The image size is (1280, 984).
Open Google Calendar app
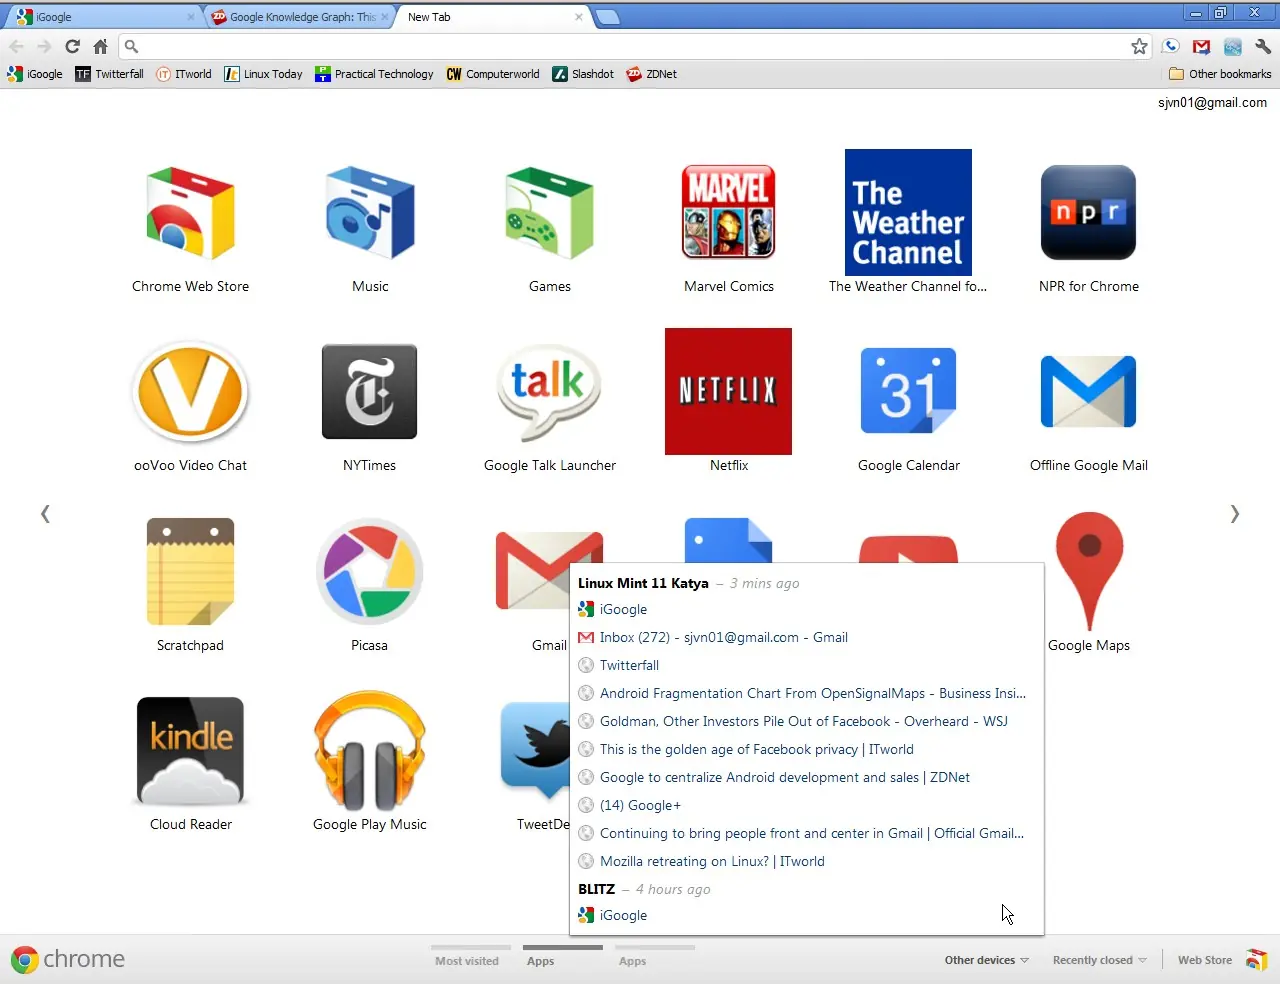click(x=908, y=391)
